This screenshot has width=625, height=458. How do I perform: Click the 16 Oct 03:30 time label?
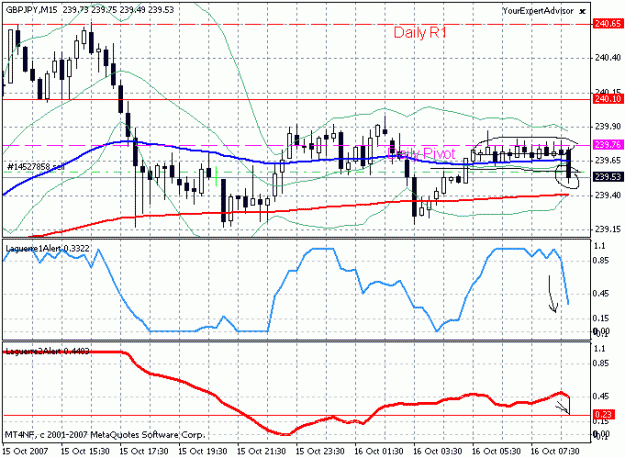click(438, 452)
